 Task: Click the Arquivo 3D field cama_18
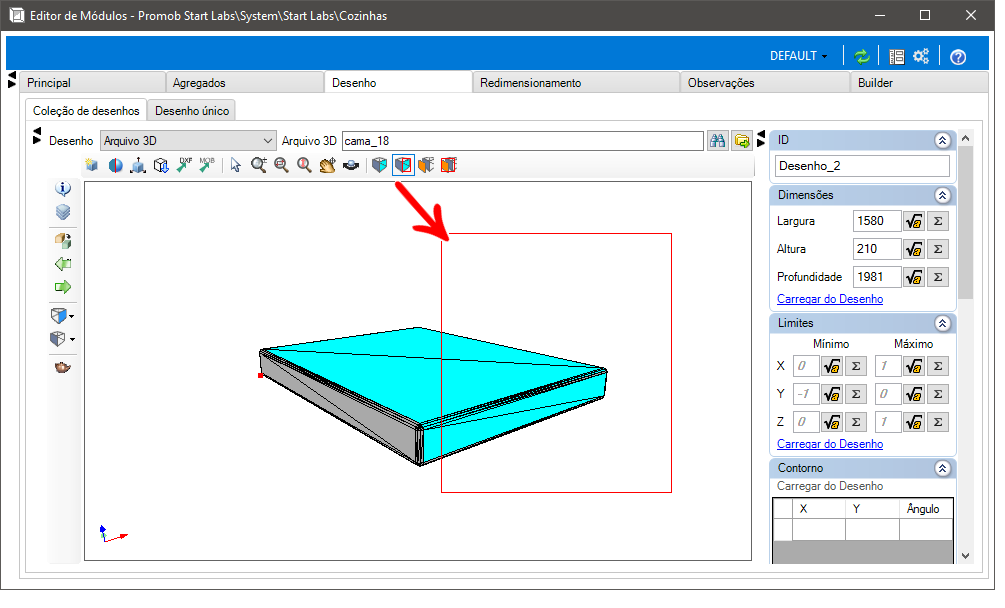click(522, 141)
